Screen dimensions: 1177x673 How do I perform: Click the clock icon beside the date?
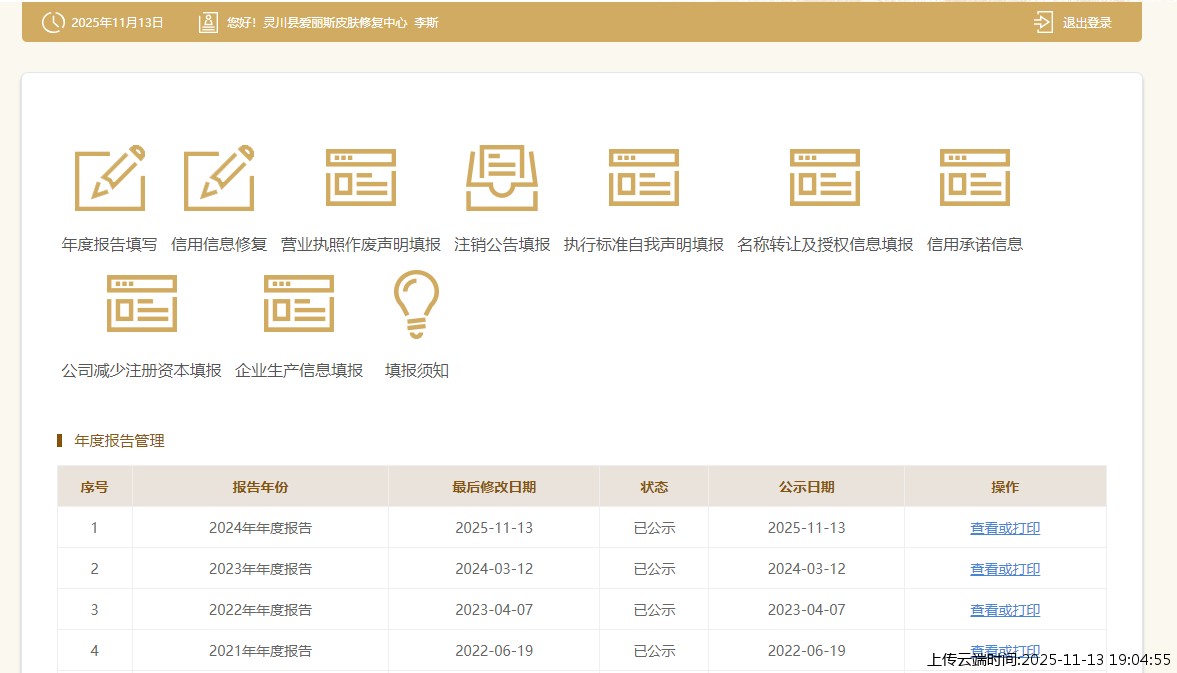point(53,22)
